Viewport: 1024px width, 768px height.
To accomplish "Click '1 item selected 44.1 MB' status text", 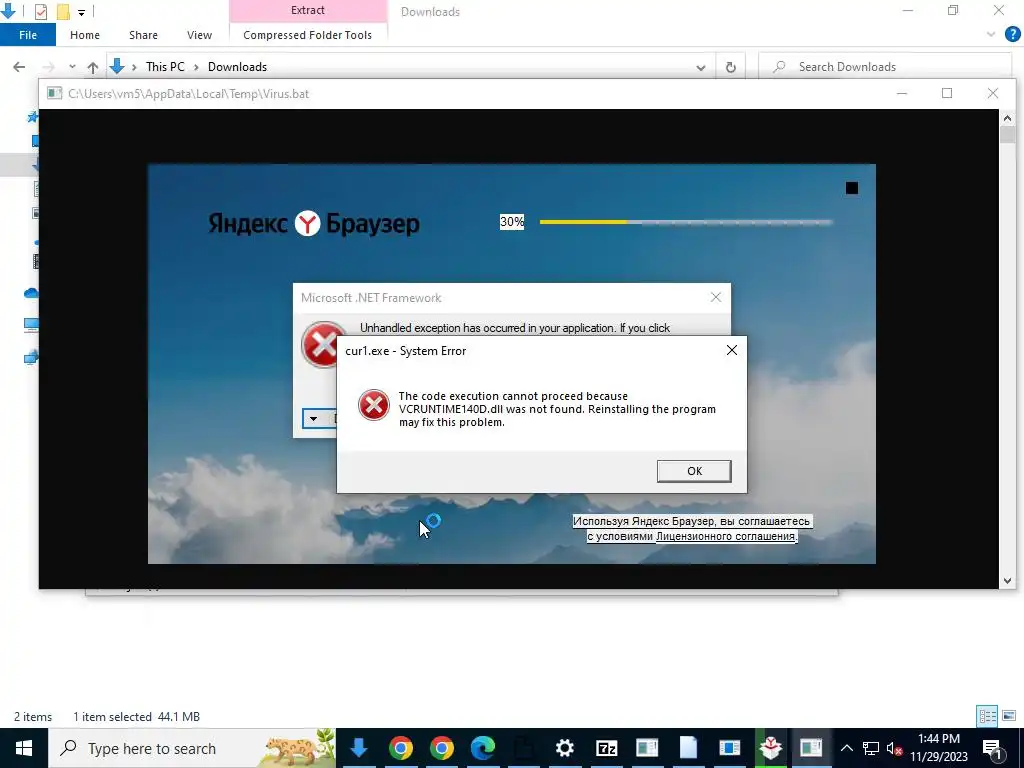I will pos(136,716).
